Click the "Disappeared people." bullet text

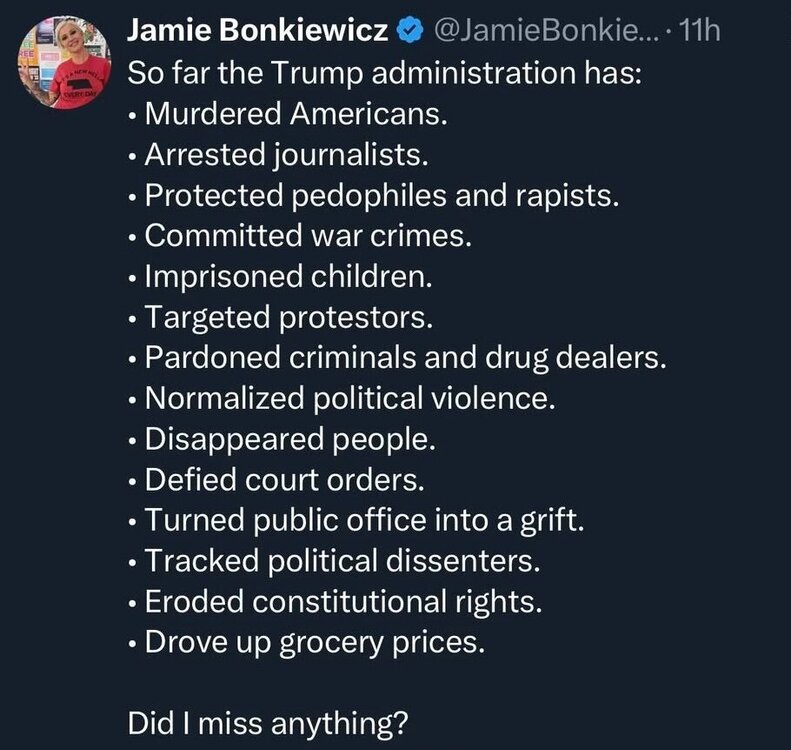coord(291,439)
